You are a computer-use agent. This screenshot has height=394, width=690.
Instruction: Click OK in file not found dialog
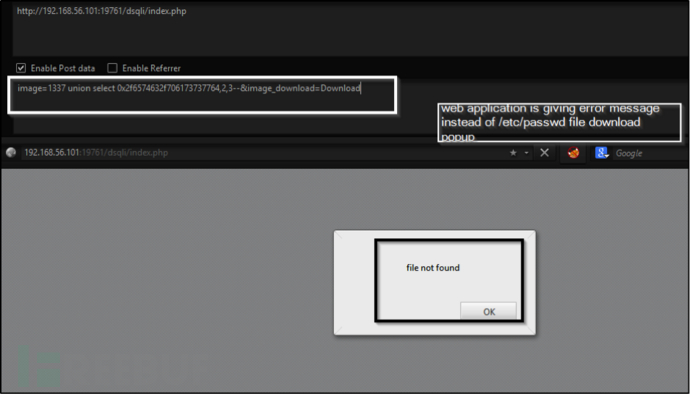click(x=488, y=311)
